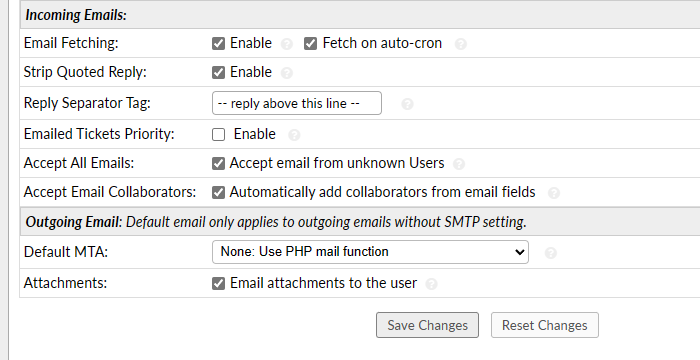Open the Default MTA dropdown
The width and height of the screenshot is (700, 360).
[370, 252]
